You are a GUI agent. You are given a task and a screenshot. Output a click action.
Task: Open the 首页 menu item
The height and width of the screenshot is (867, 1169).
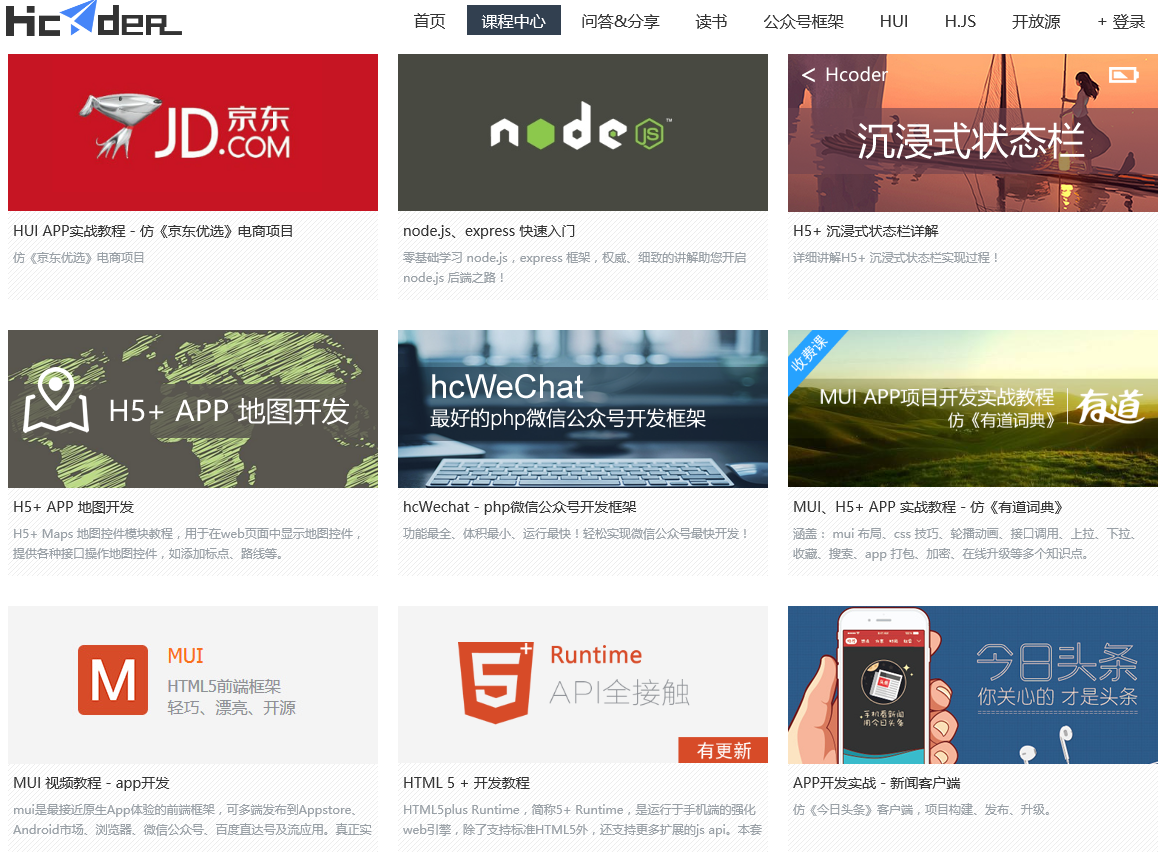[429, 21]
